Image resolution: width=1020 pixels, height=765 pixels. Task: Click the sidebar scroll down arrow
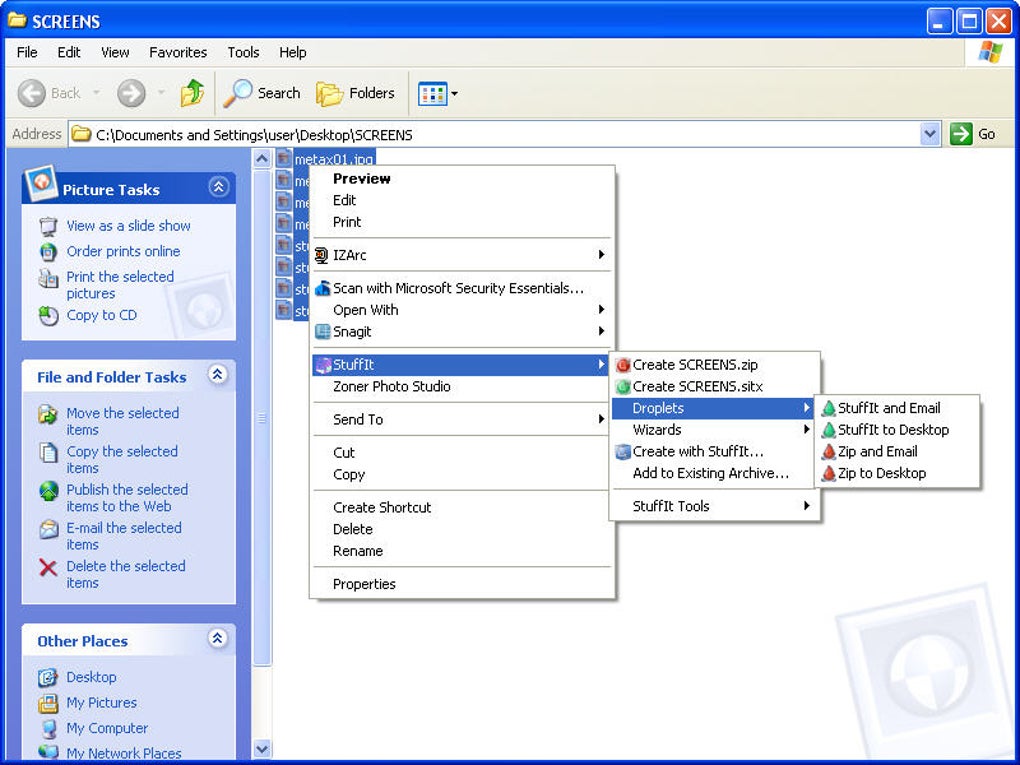click(262, 749)
